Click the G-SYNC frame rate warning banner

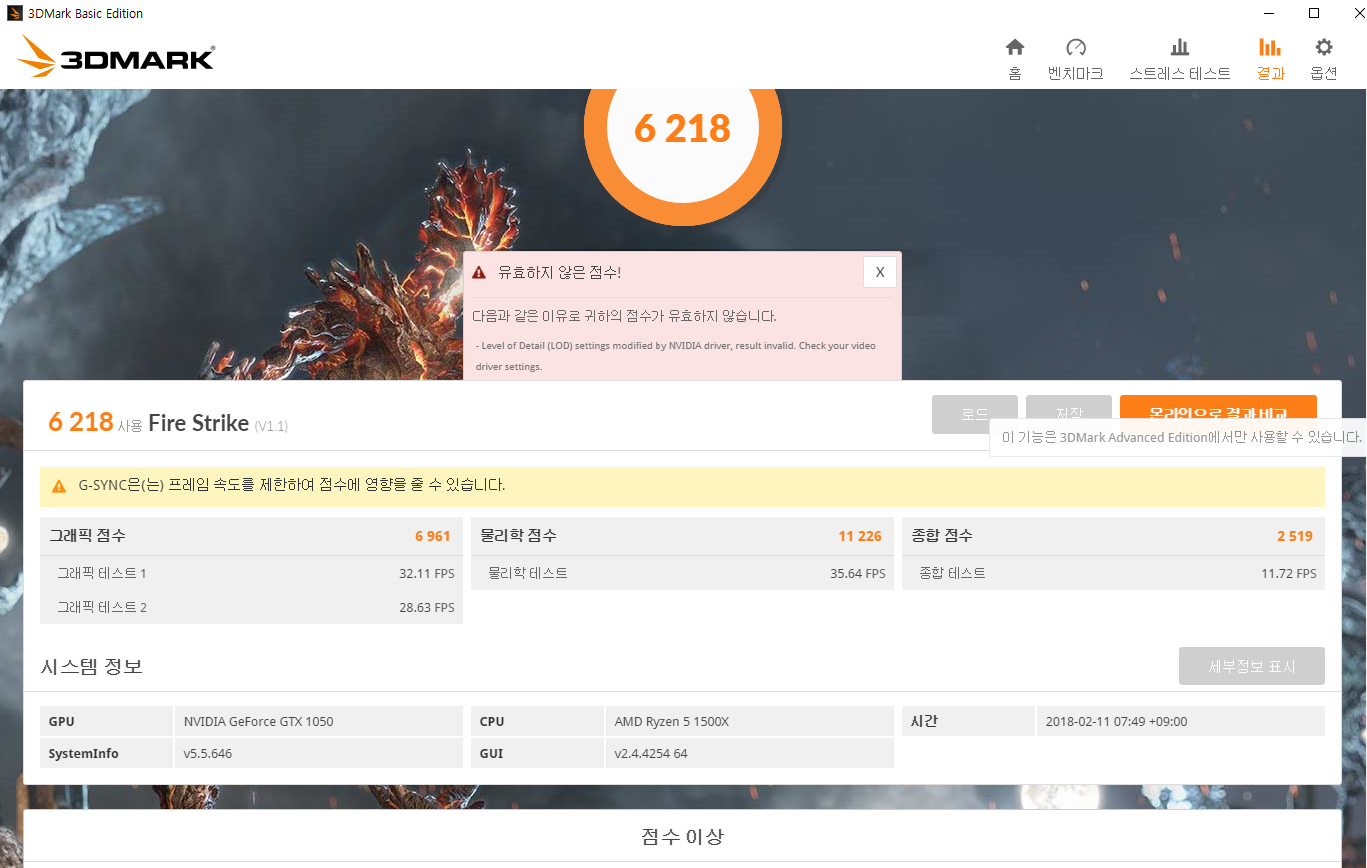tap(682, 486)
